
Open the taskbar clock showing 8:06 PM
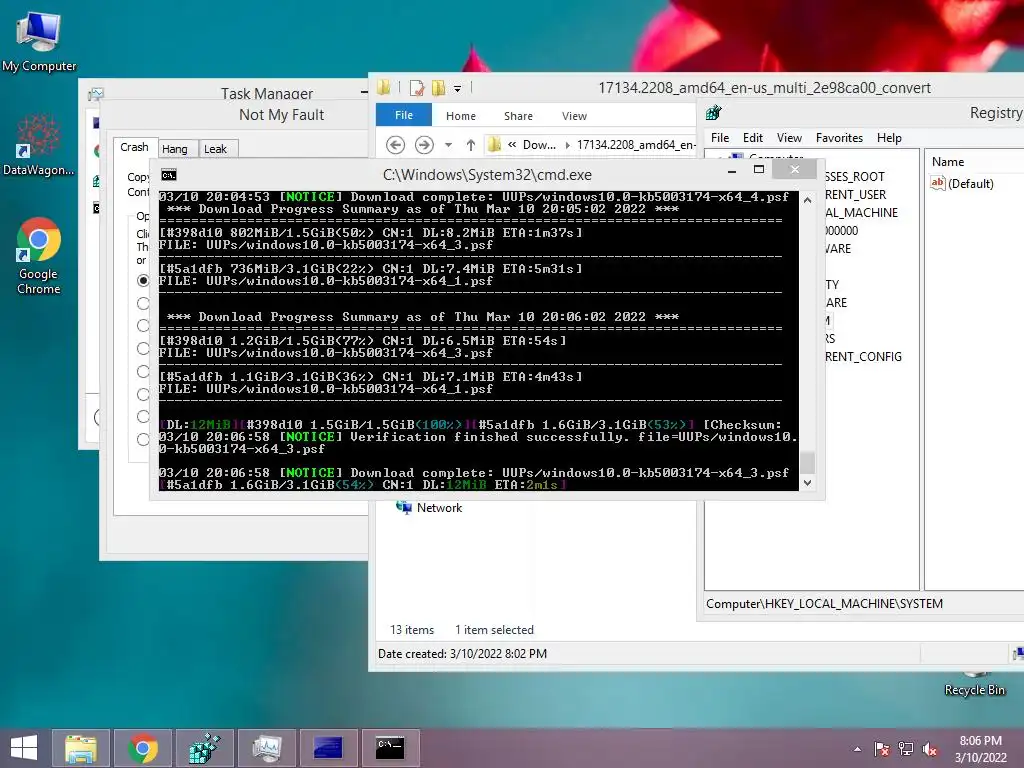coord(980,748)
